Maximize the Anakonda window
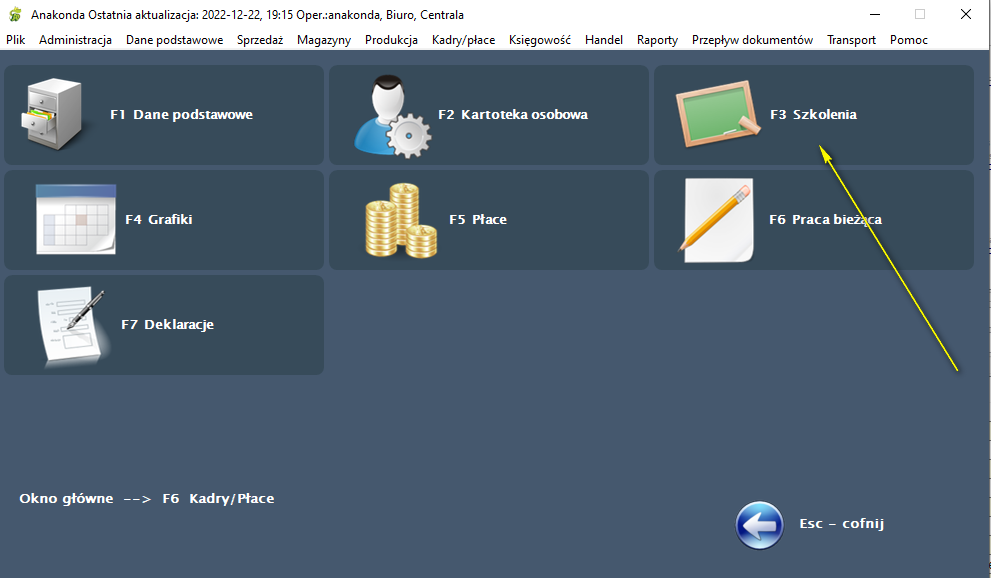 920,15
